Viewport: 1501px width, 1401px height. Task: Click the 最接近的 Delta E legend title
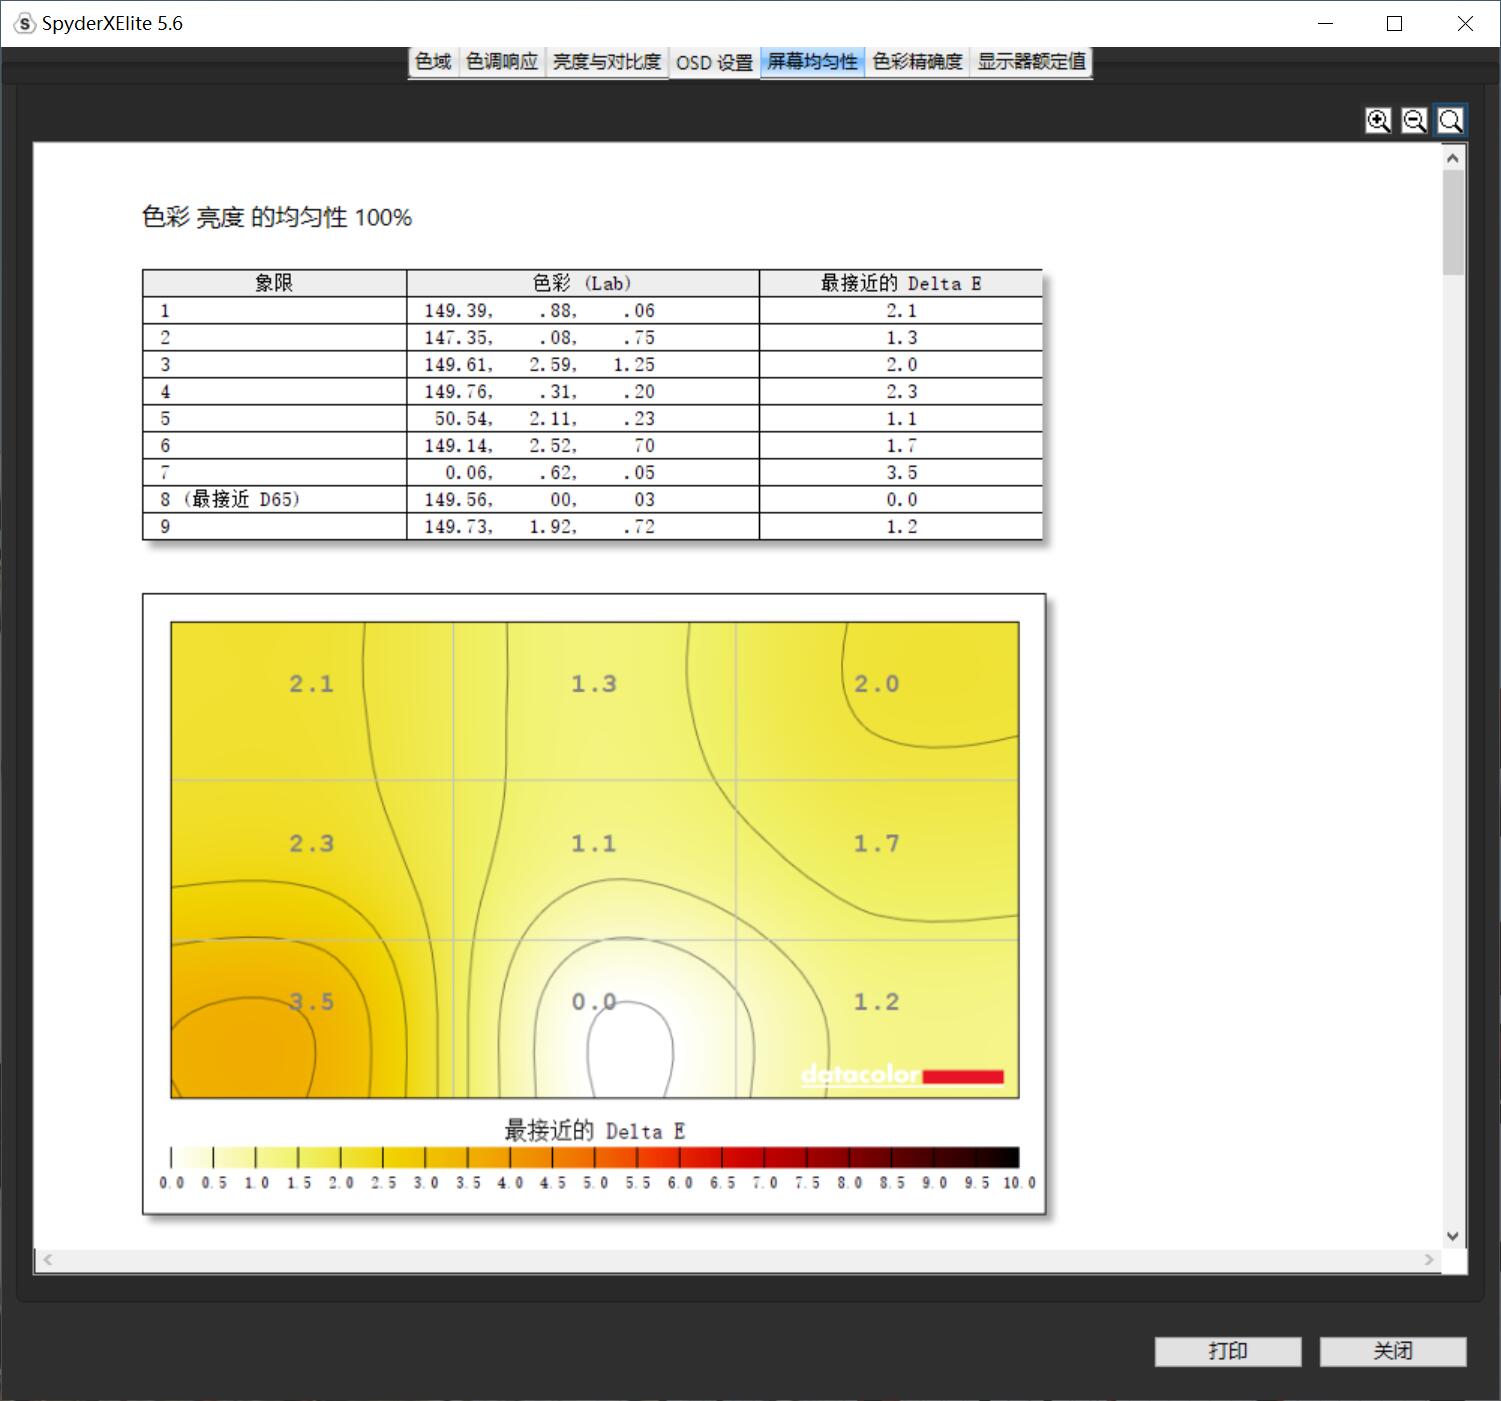pos(594,1131)
